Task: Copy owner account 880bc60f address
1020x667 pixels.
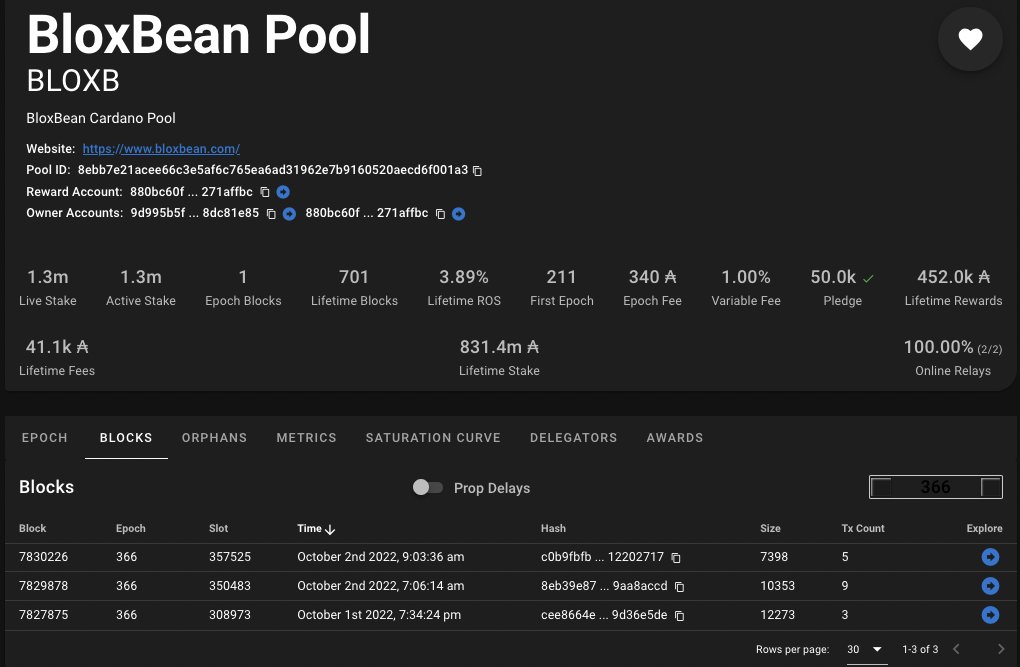Action: [440, 214]
